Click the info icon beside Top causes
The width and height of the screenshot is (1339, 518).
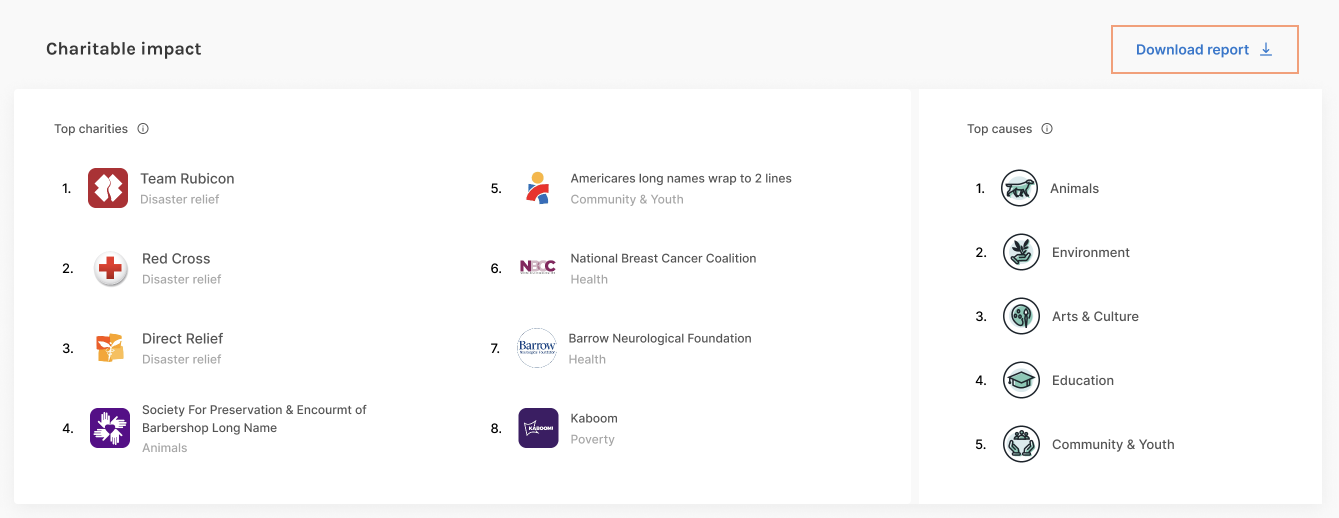[1047, 129]
